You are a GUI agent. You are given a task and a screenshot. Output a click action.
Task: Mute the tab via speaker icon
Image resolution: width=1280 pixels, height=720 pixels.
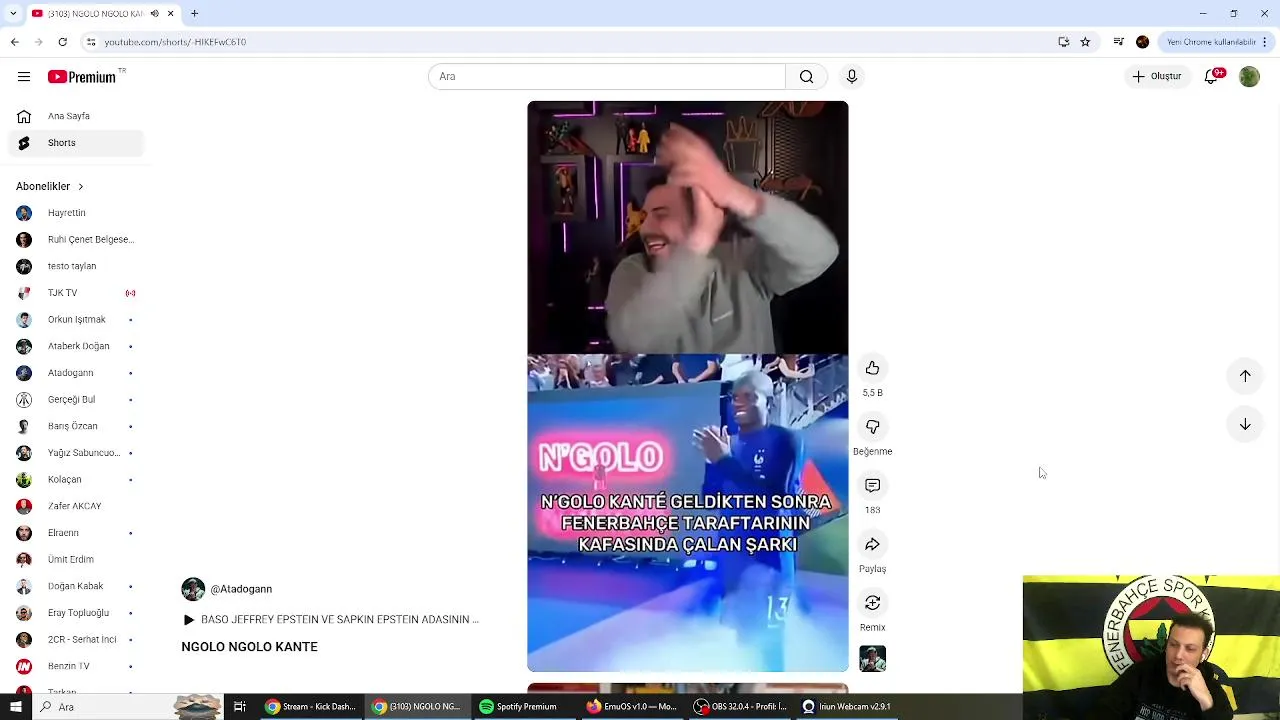coord(154,13)
